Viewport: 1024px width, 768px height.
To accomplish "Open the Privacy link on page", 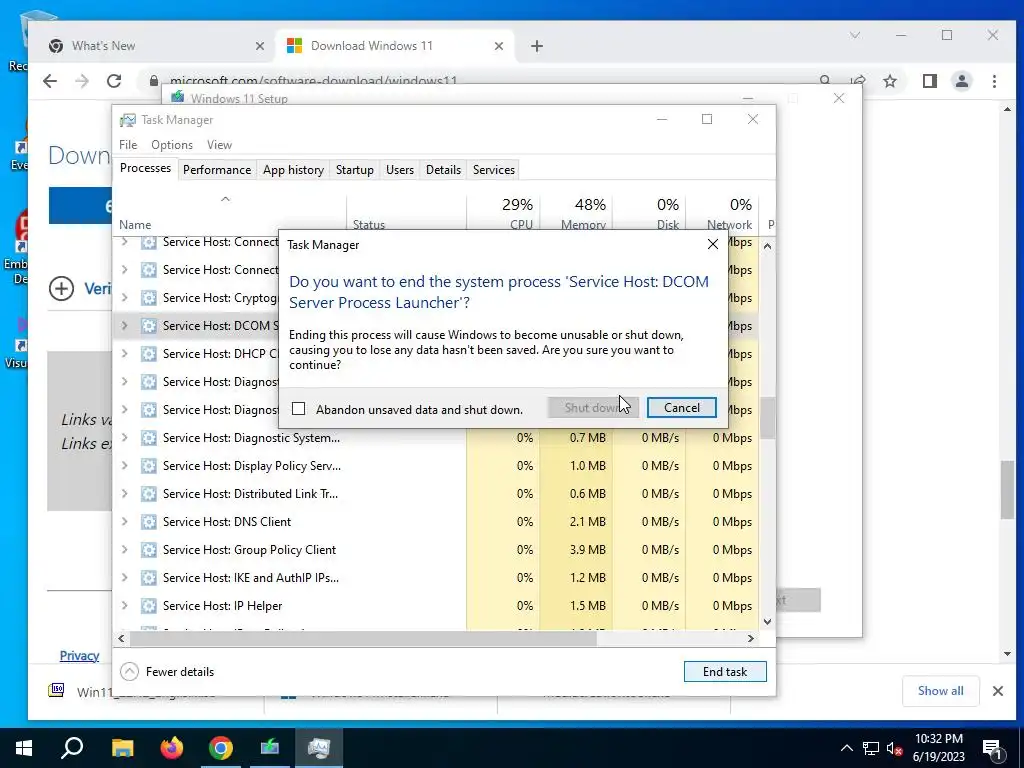I will pyautogui.click(x=80, y=656).
